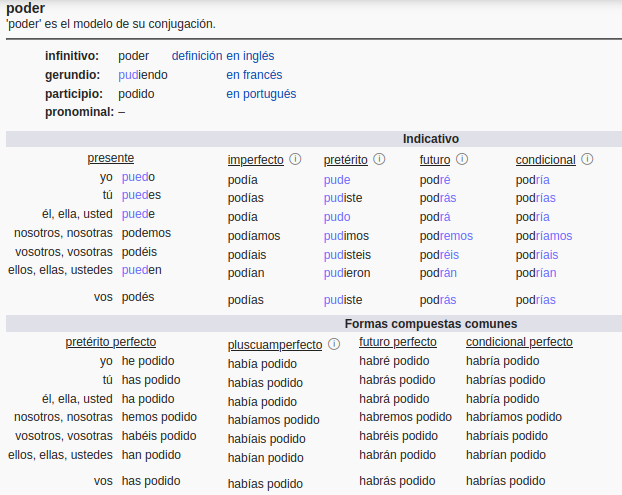This screenshot has width=622, height=495.
Task: Open the 'en inglés' conjugation link
Action: point(250,56)
